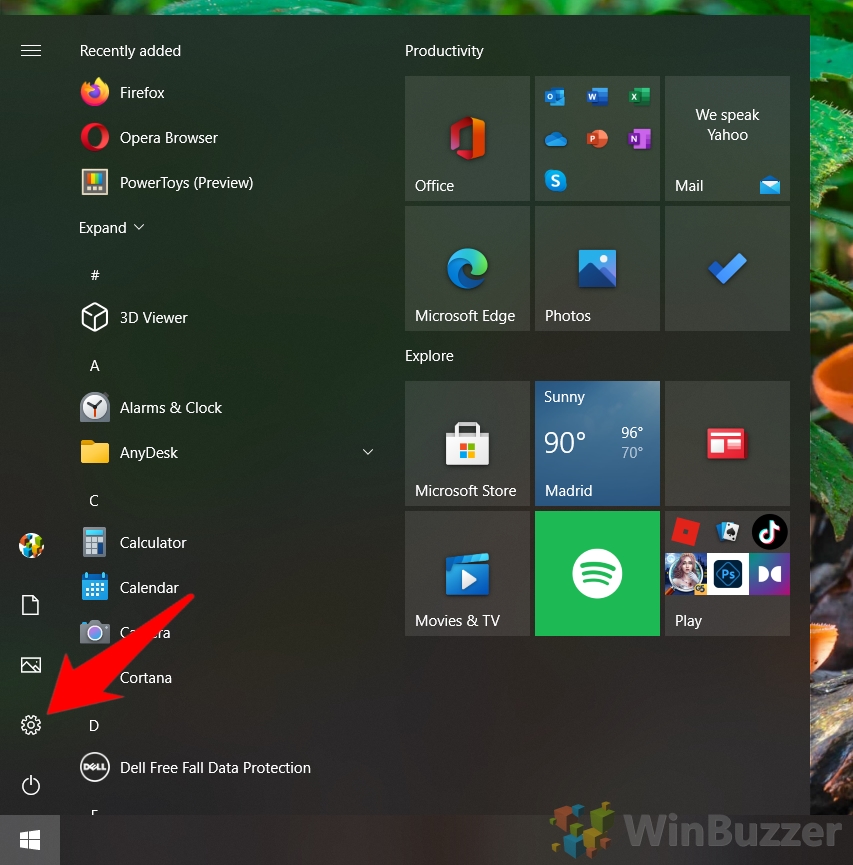Expand the Start hamburger menu
Image resolution: width=853 pixels, height=865 pixels.
pyautogui.click(x=31, y=51)
